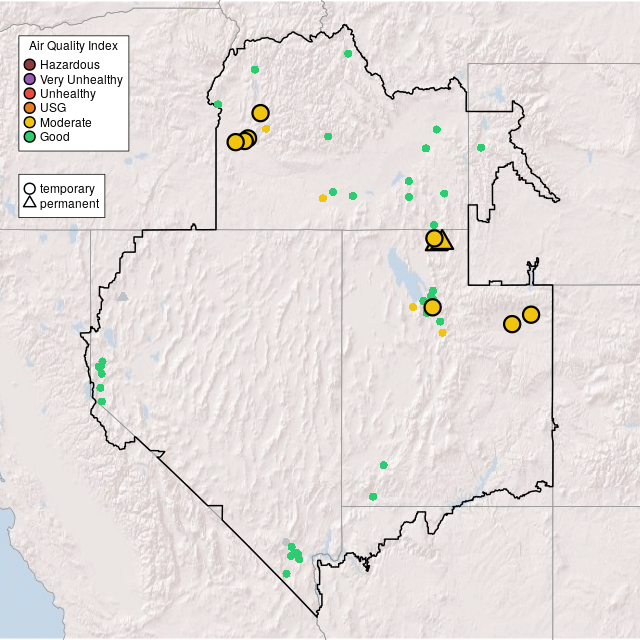Viewport: 640px width, 640px height.
Task: Select large yellow circle touching the permanent triangle
Action: pos(434,238)
